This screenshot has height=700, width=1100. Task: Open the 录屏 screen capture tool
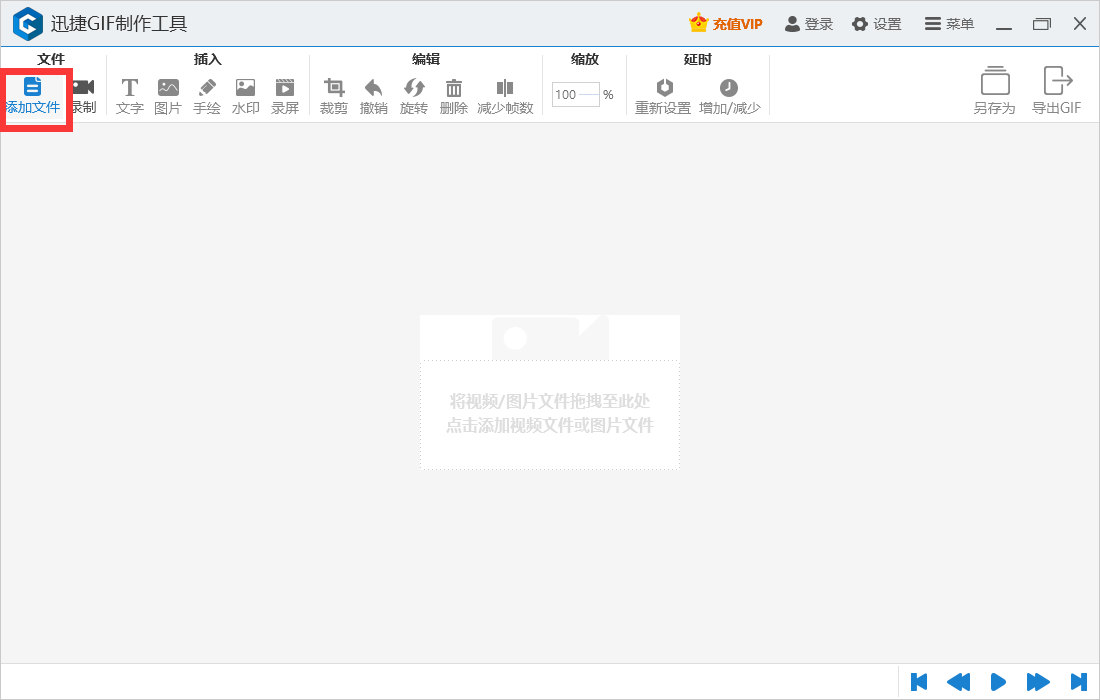click(x=285, y=97)
